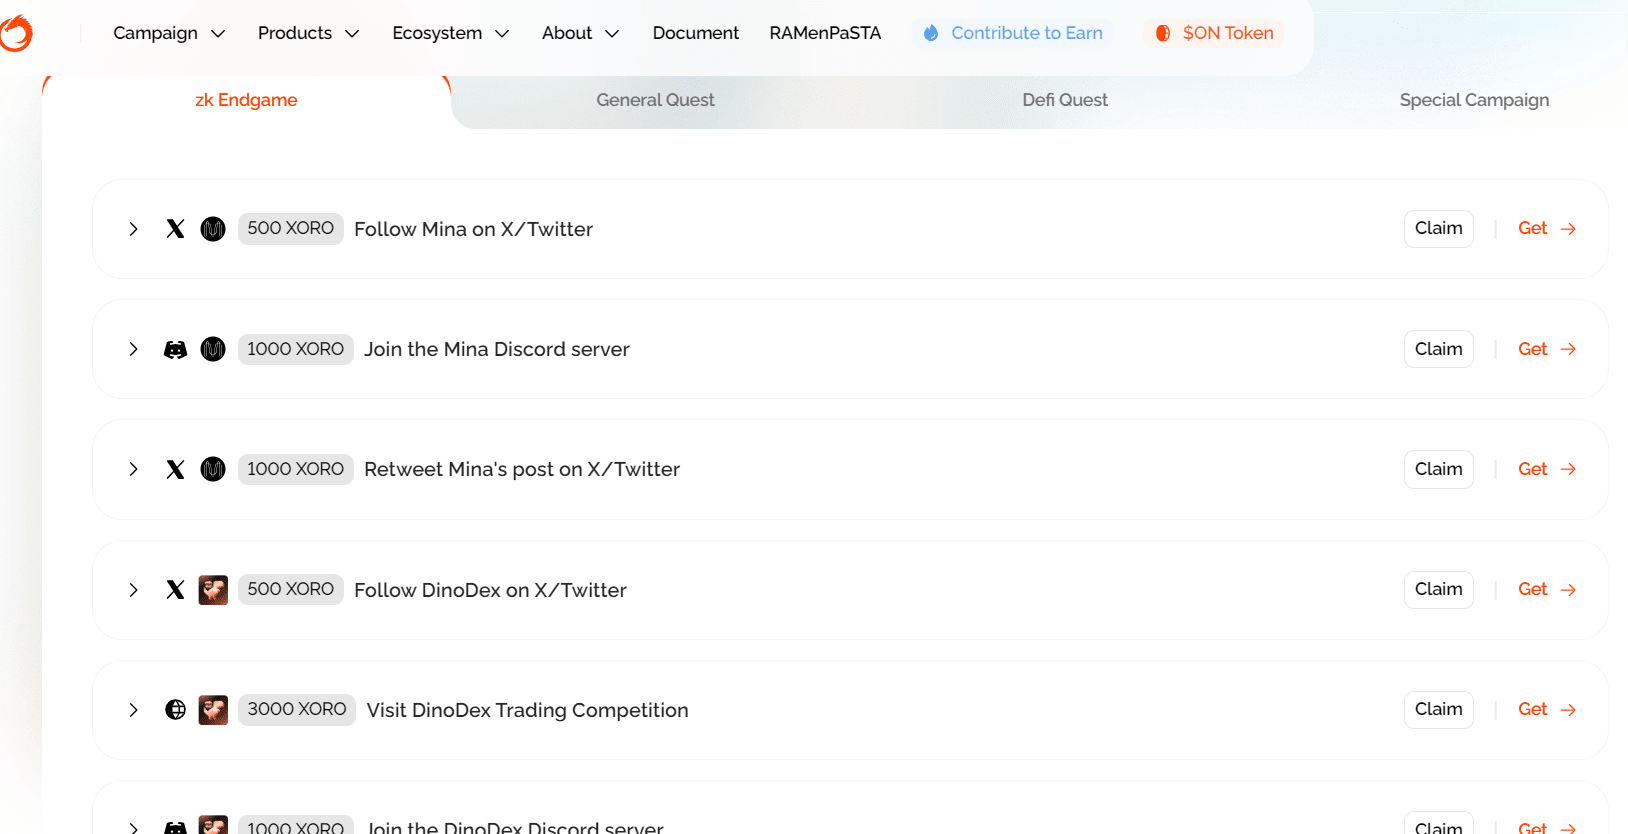The image size is (1628, 834).
Task: Click the $ON Token link
Action: [1214, 33]
